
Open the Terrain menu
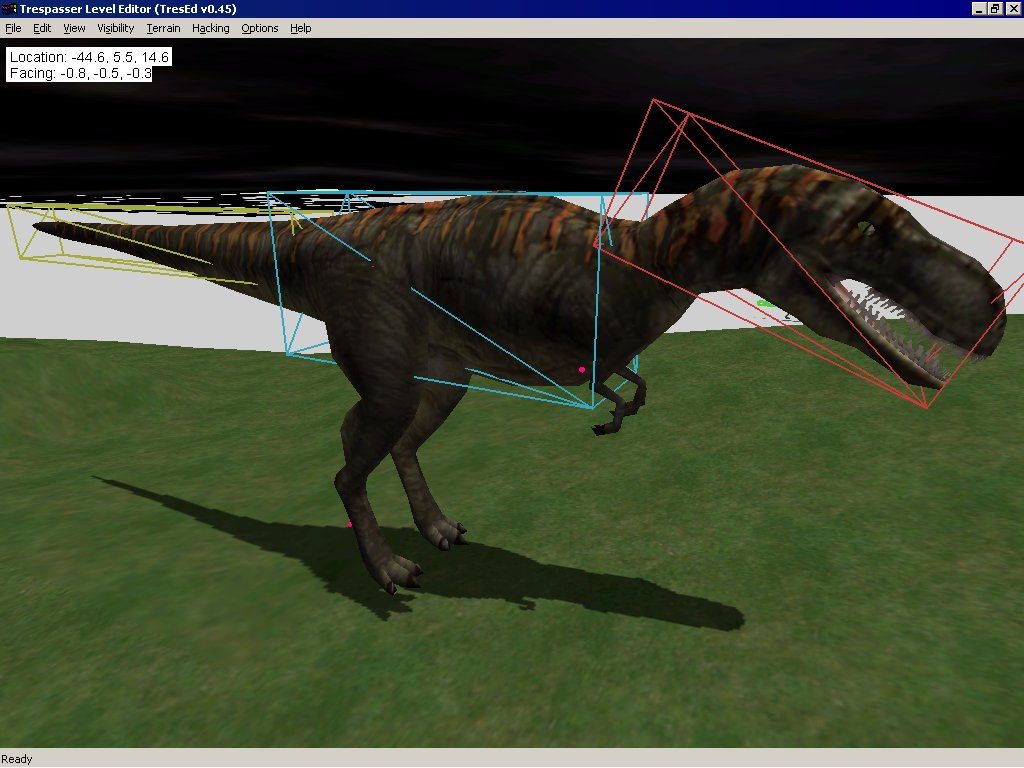[163, 28]
